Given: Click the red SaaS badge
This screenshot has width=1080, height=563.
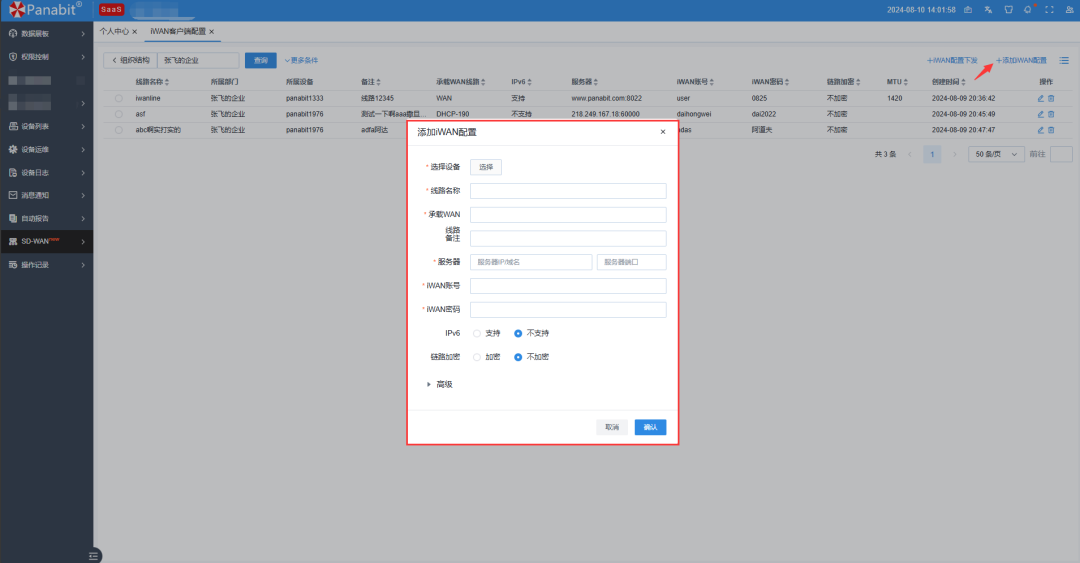Looking at the screenshot, I should click(x=111, y=10).
